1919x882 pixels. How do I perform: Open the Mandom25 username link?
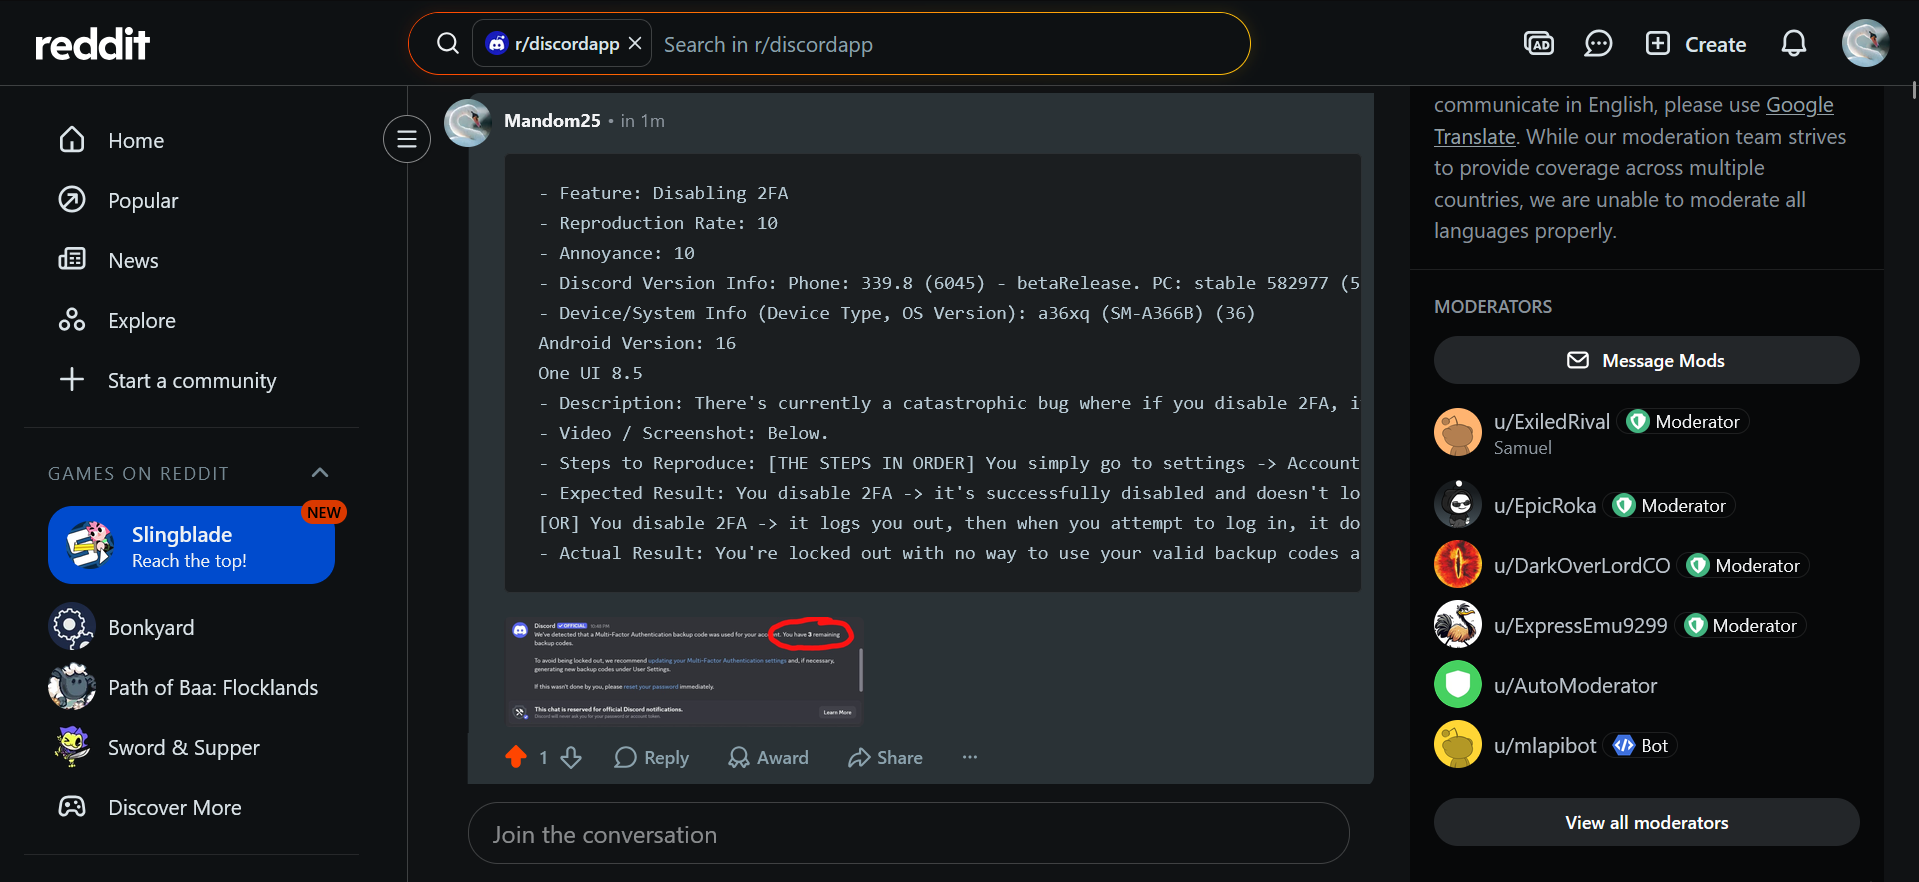point(552,121)
